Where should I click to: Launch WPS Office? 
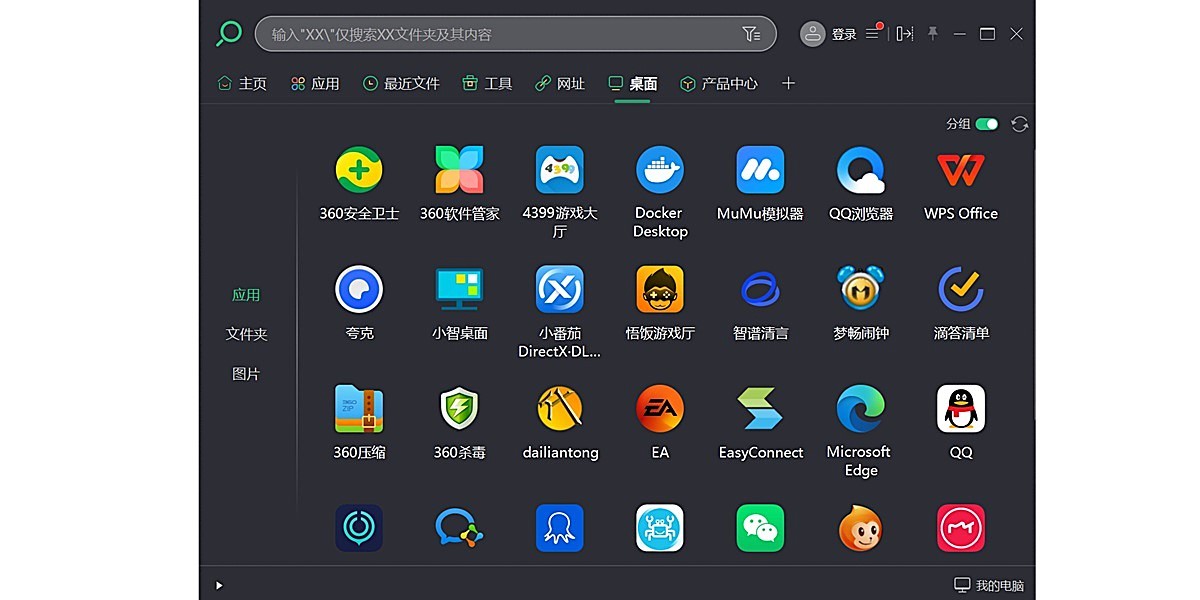(x=959, y=166)
